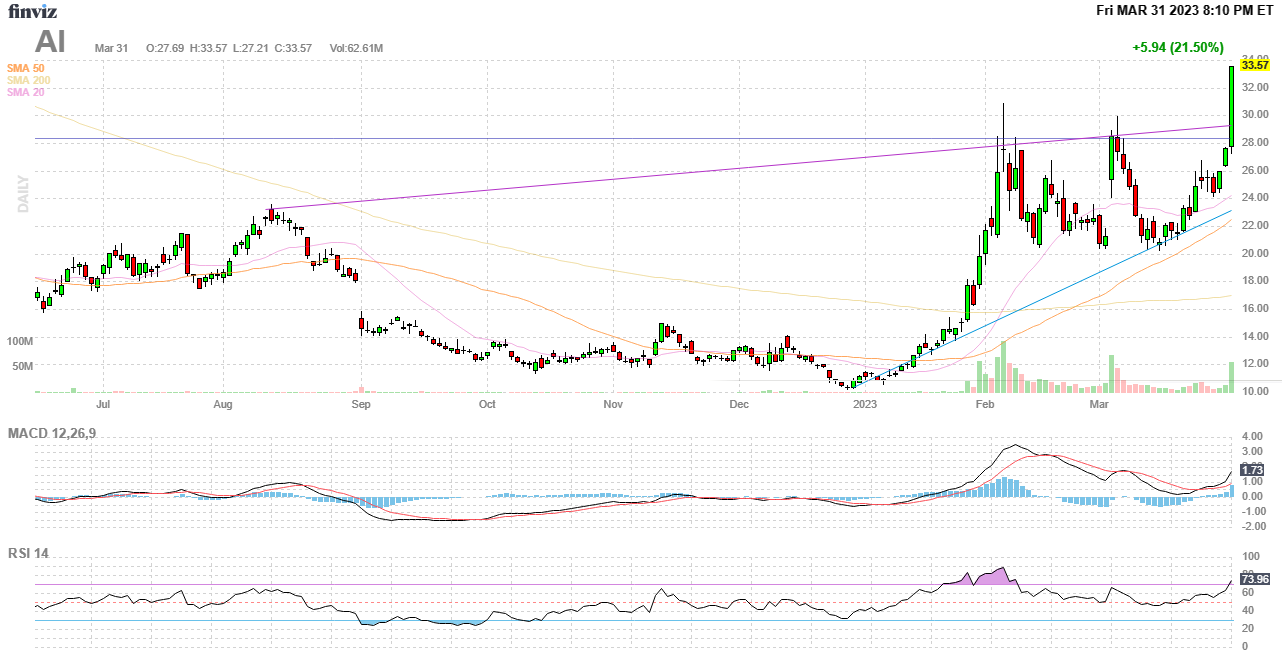Click the AI ticker symbol
The image size is (1282, 662).
pos(52,42)
